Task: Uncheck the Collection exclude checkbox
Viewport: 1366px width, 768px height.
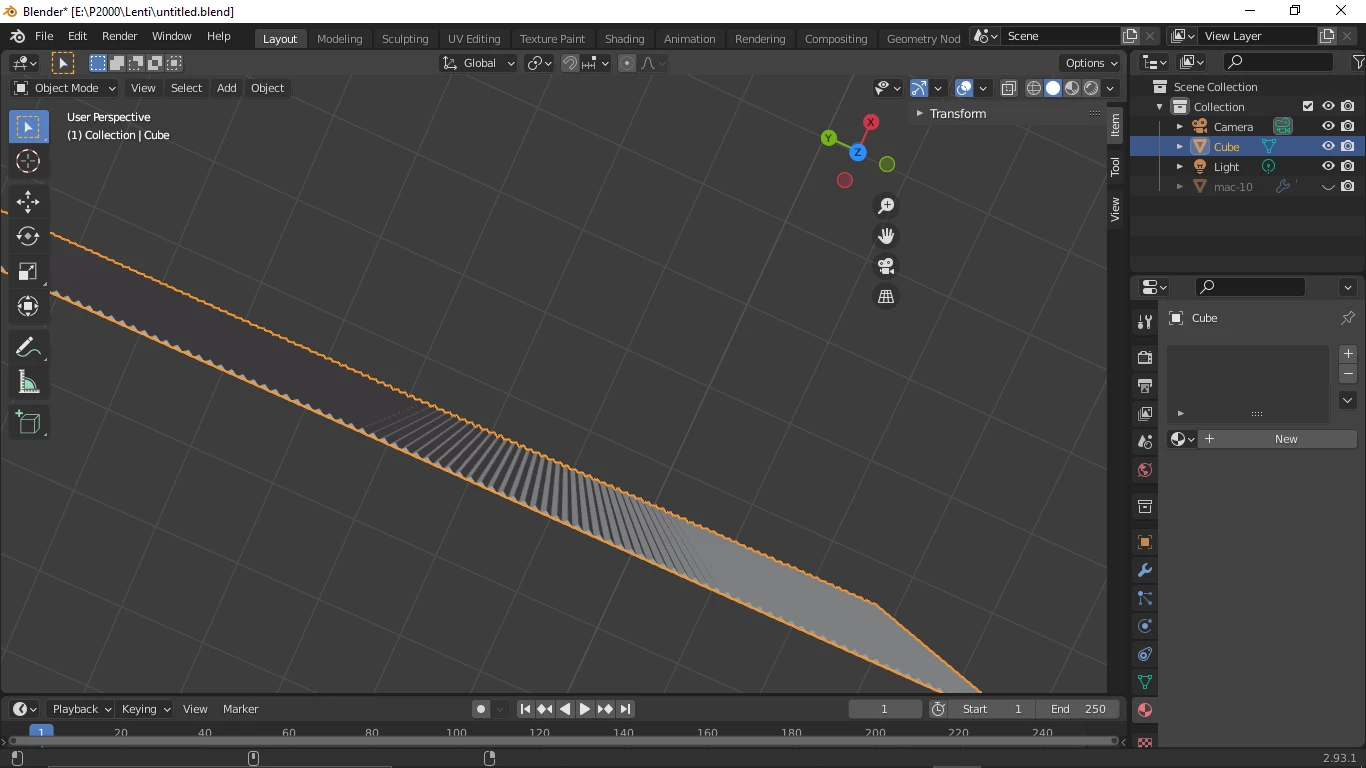Action: click(1308, 107)
